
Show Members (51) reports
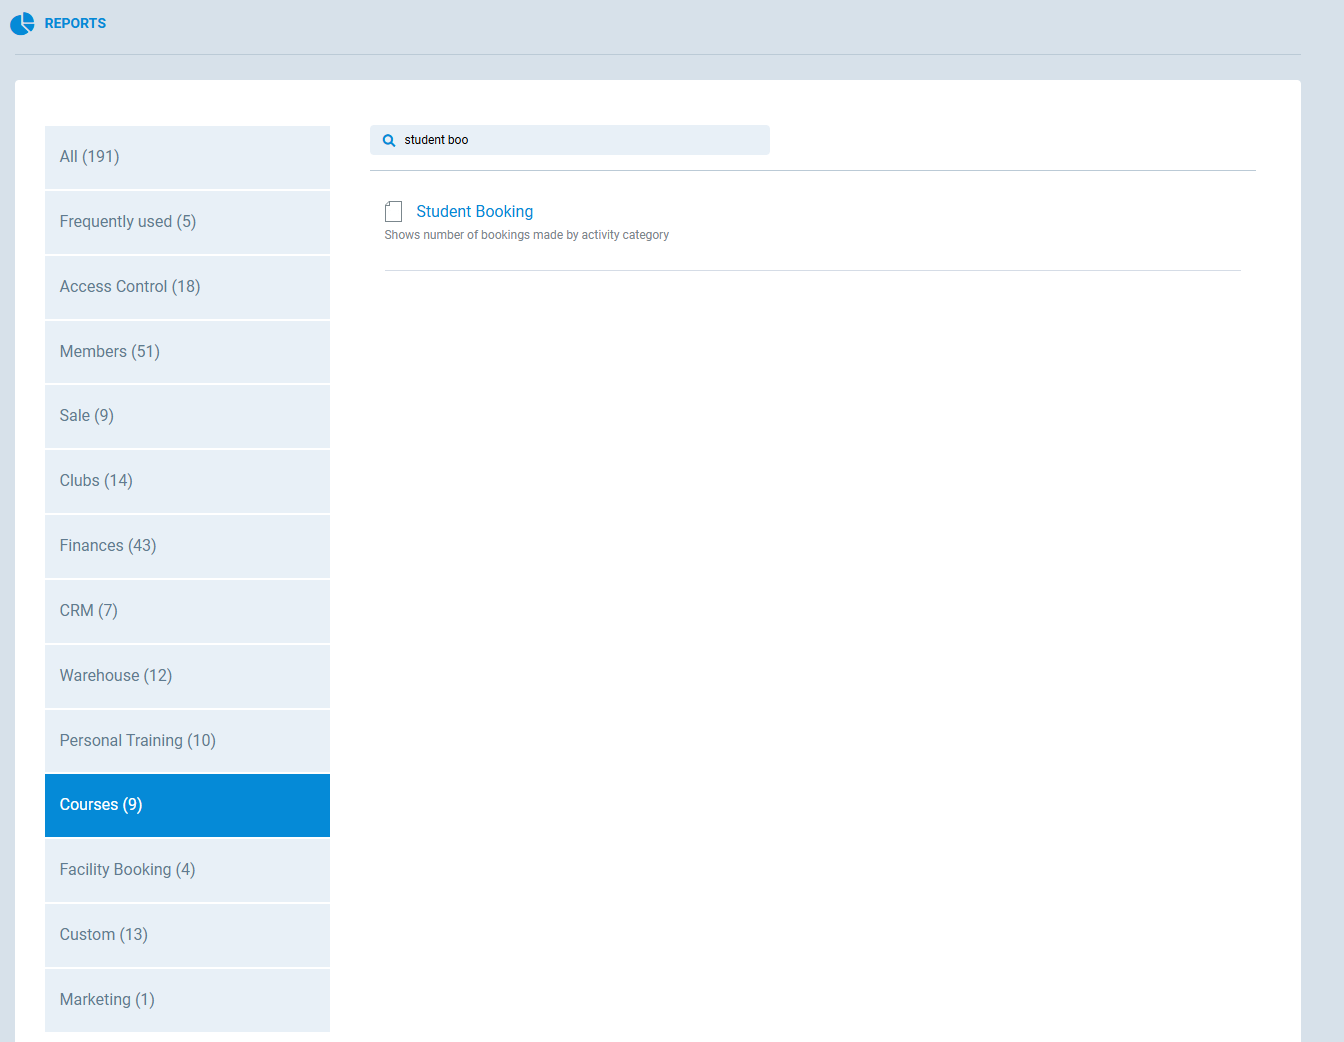coord(187,352)
